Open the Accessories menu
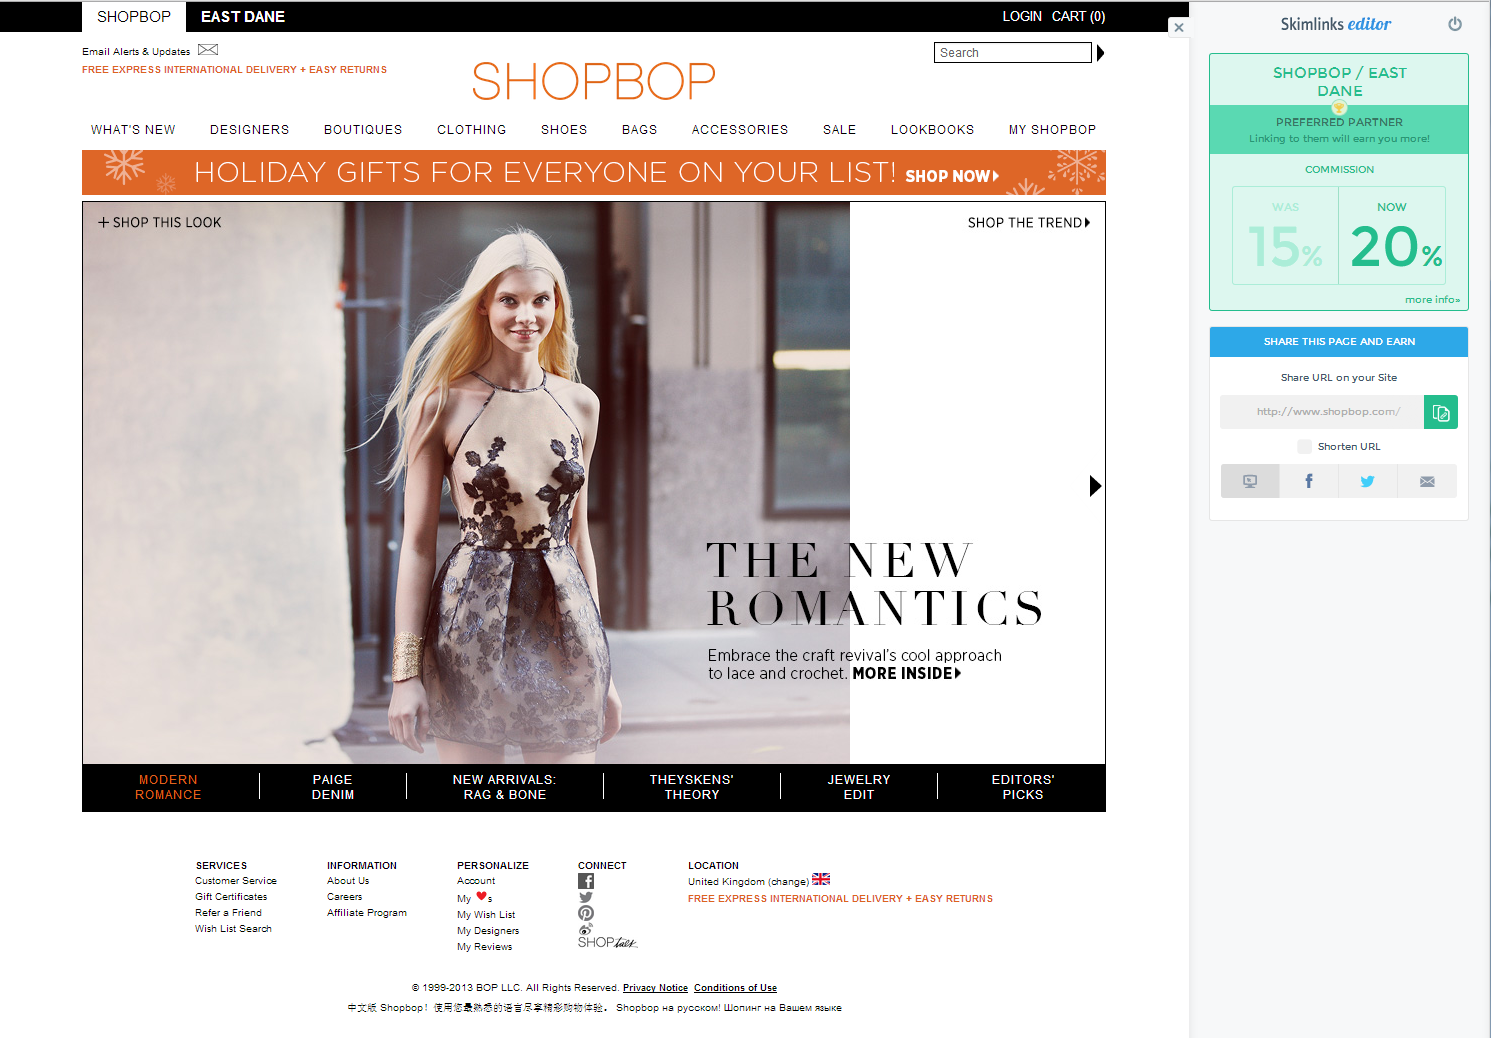 point(740,130)
